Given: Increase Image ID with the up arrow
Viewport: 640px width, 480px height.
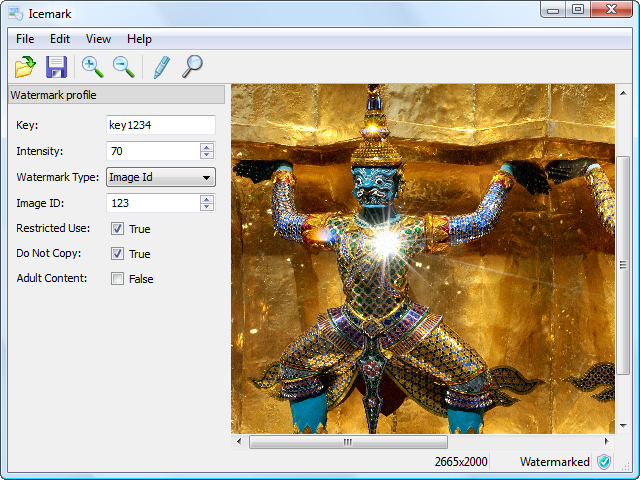Looking at the screenshot, I should pos(207,199).
